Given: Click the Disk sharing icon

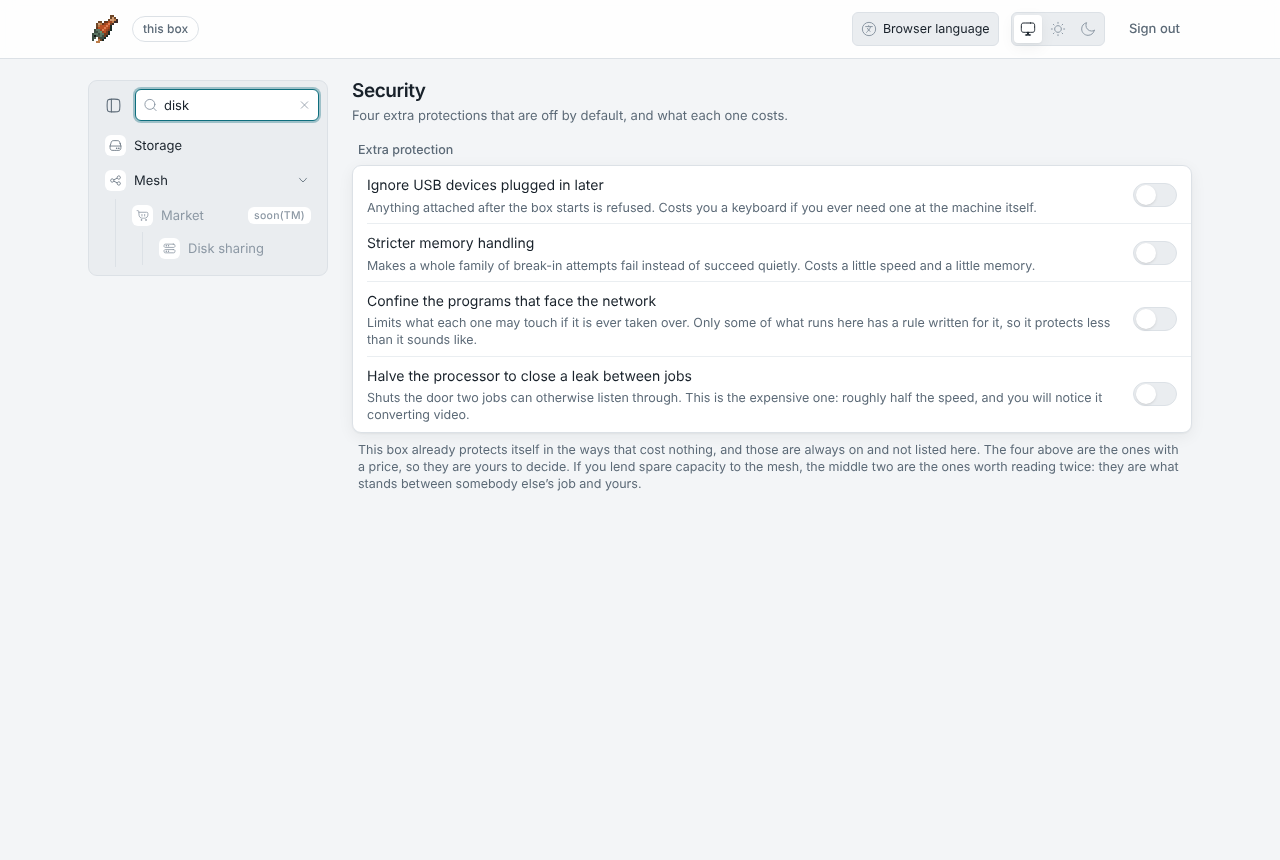Looking at the screenshot, I should click(x=170, y=249).
